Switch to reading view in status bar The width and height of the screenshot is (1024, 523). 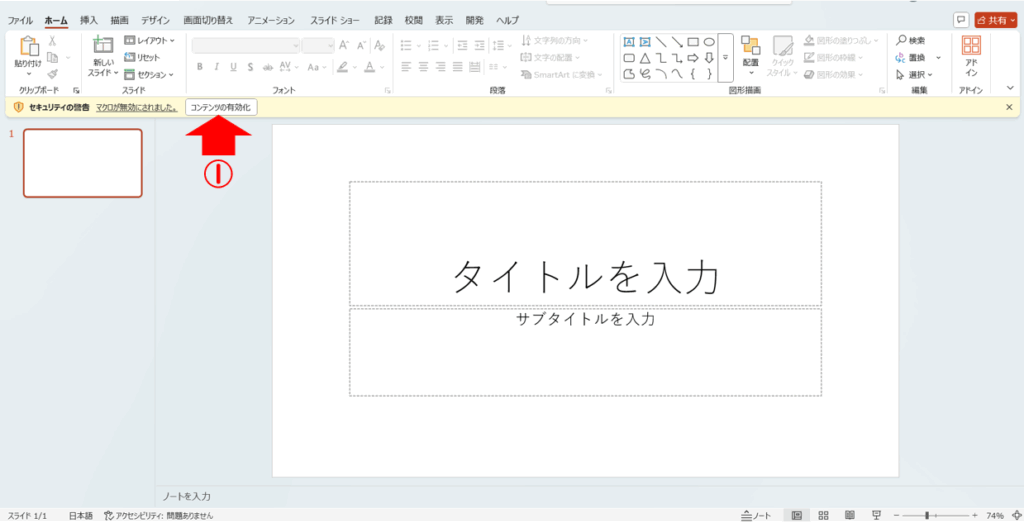click(849, 515)
